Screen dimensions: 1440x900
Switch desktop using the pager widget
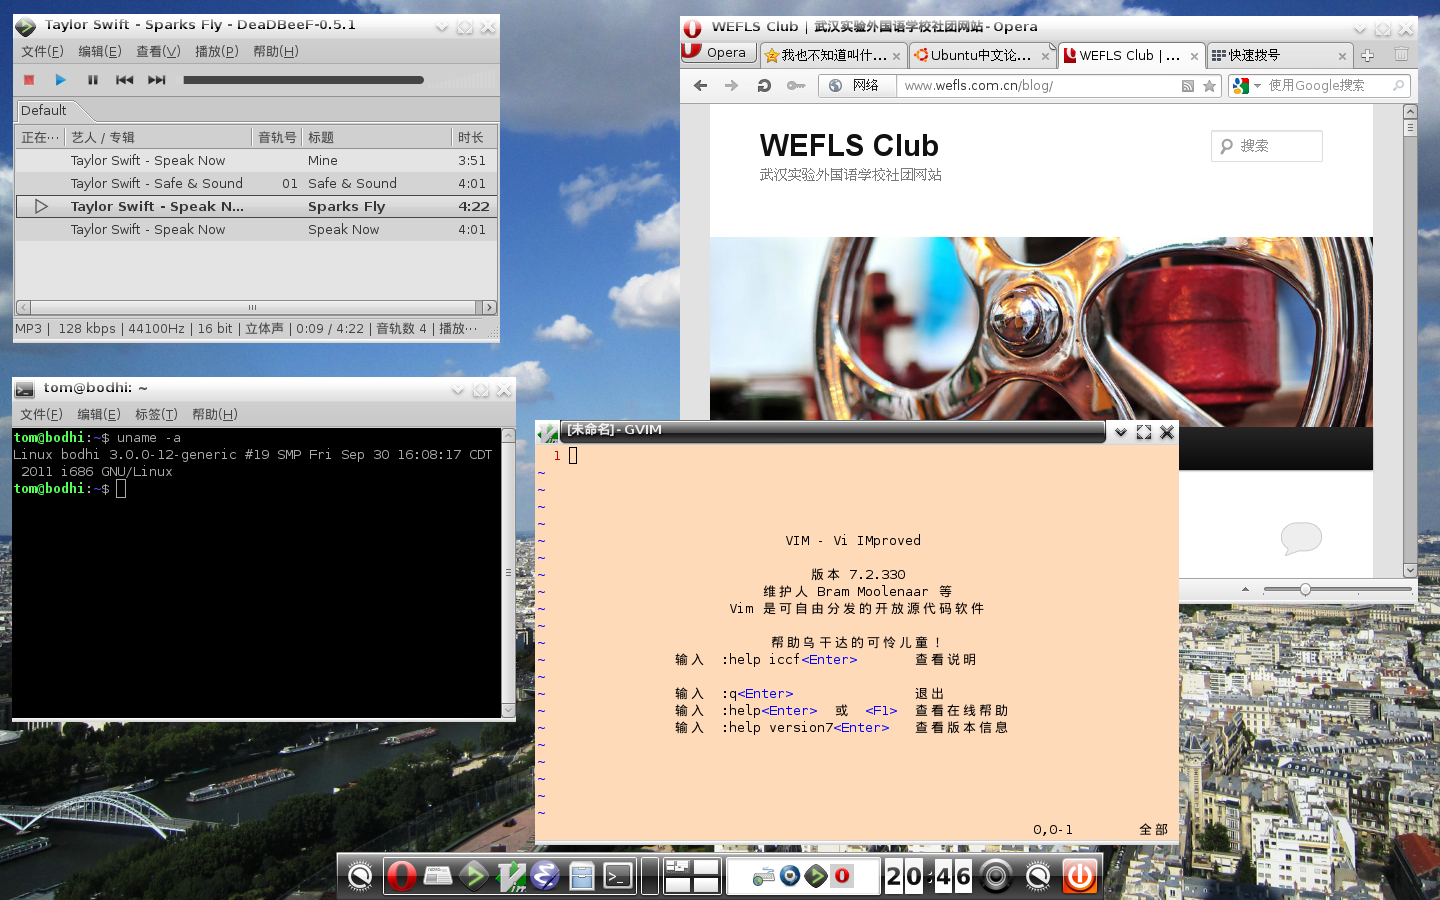click(x=692, y=876)
